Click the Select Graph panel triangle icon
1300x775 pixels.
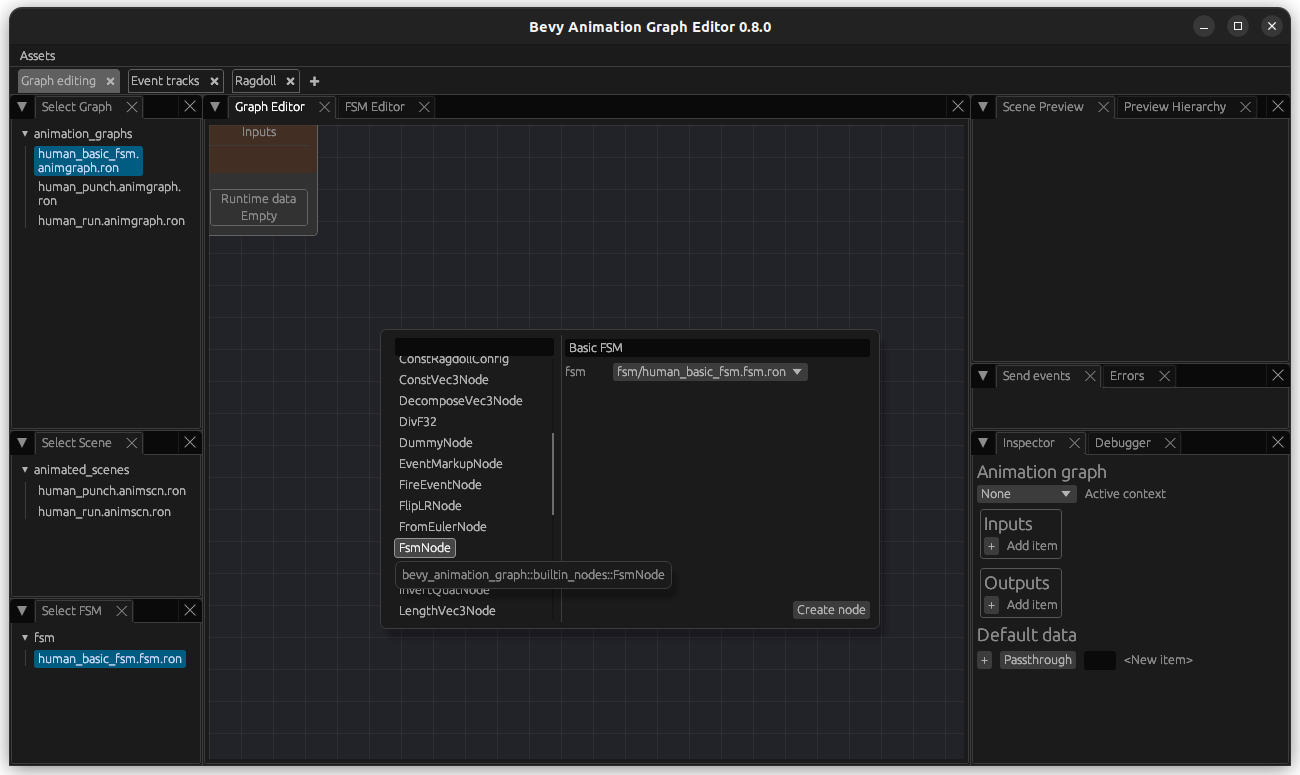point(21,106)
